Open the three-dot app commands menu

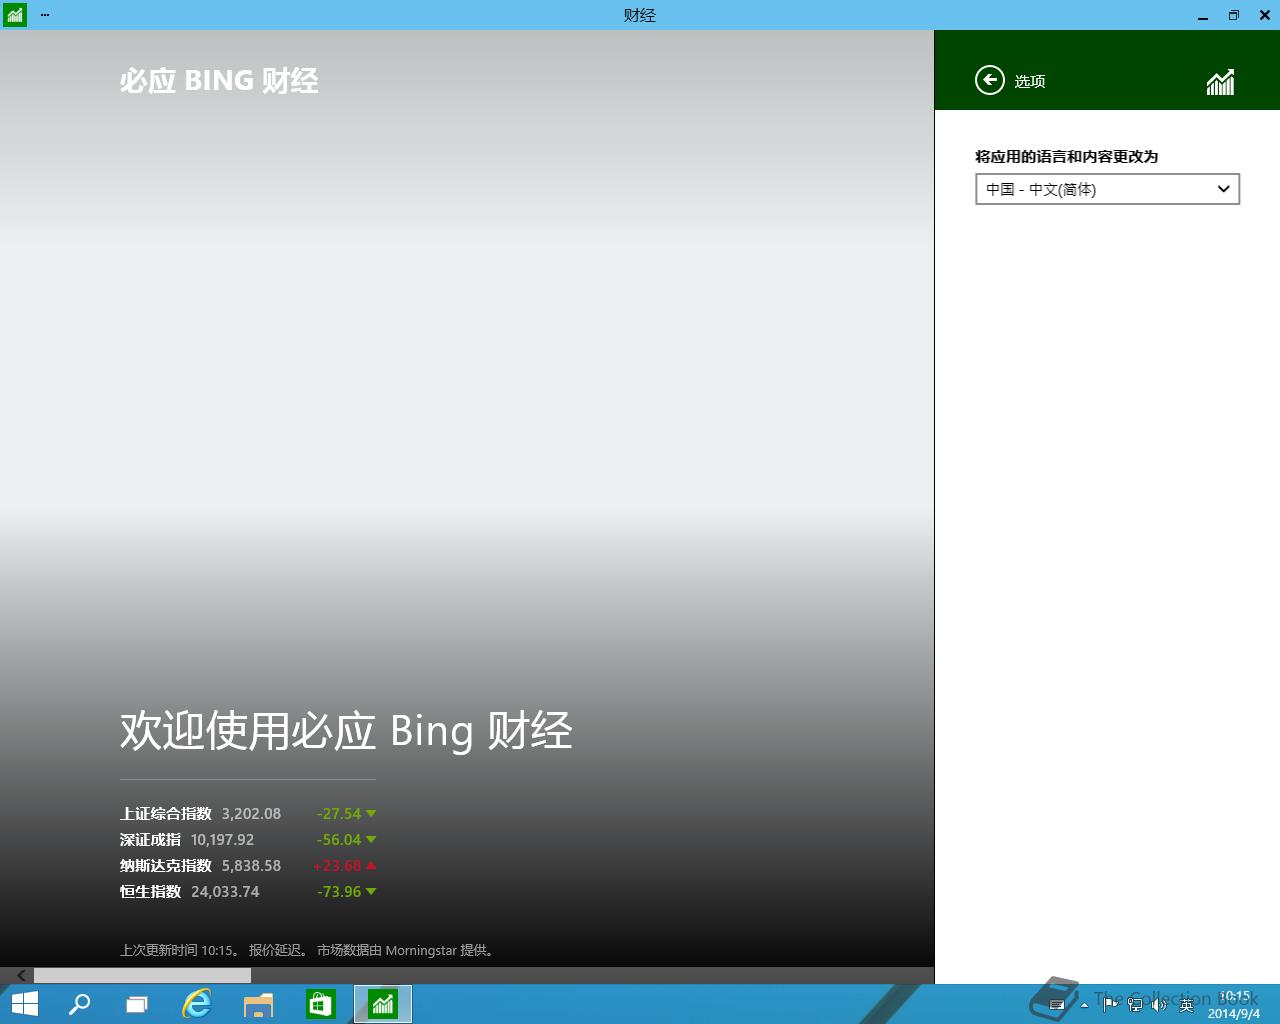45,15
